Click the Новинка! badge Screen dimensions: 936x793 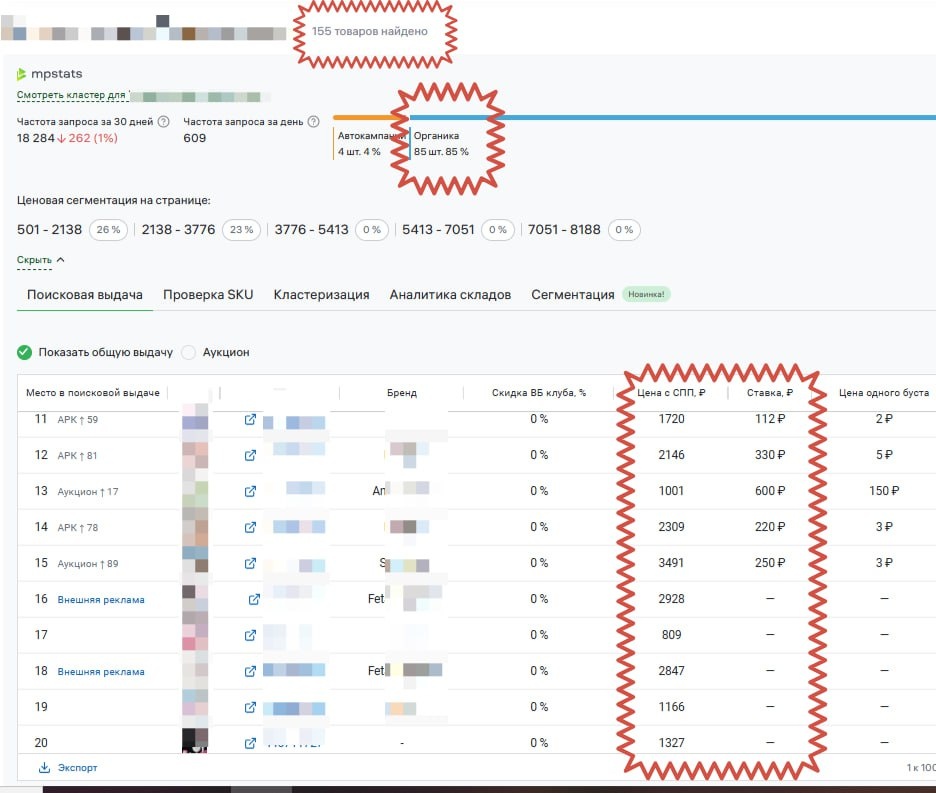coord(646,294)
